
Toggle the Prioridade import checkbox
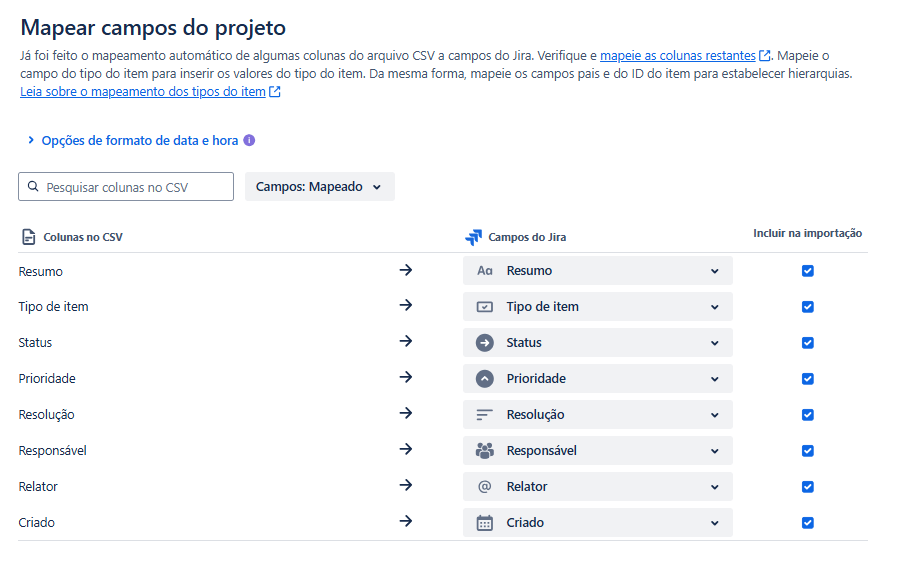808,379
